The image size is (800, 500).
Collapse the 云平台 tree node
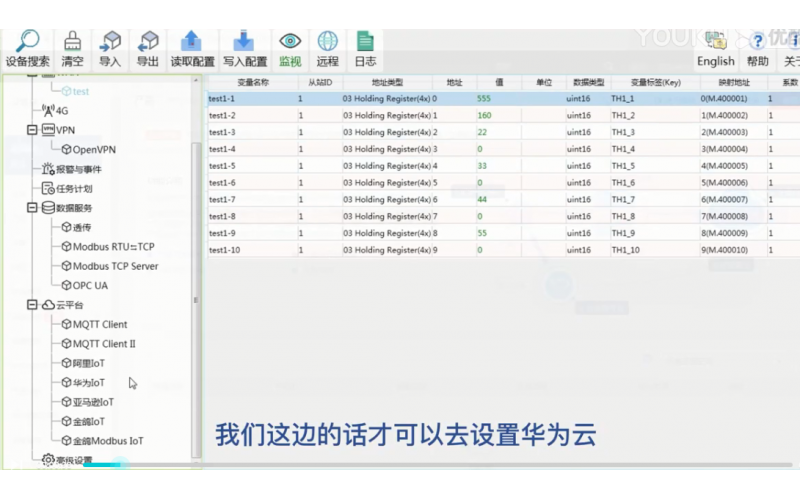pos(33,304)
